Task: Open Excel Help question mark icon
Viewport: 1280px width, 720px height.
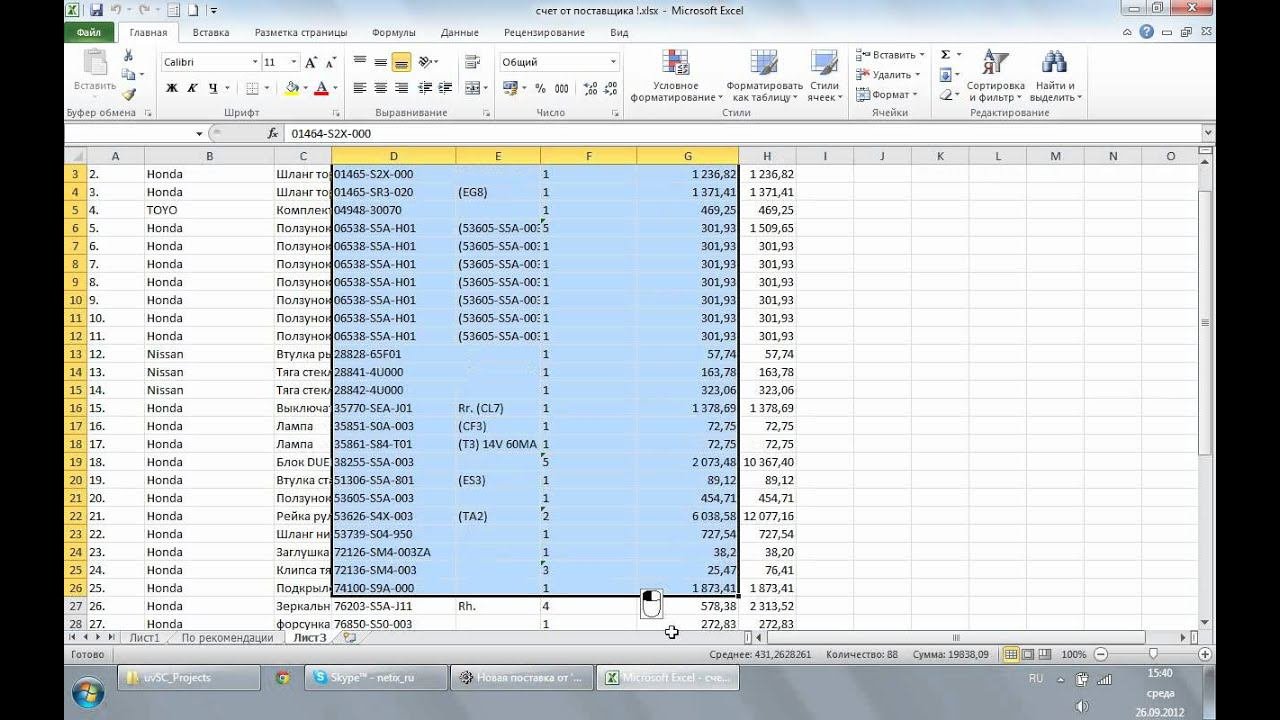Action: 1146,32
